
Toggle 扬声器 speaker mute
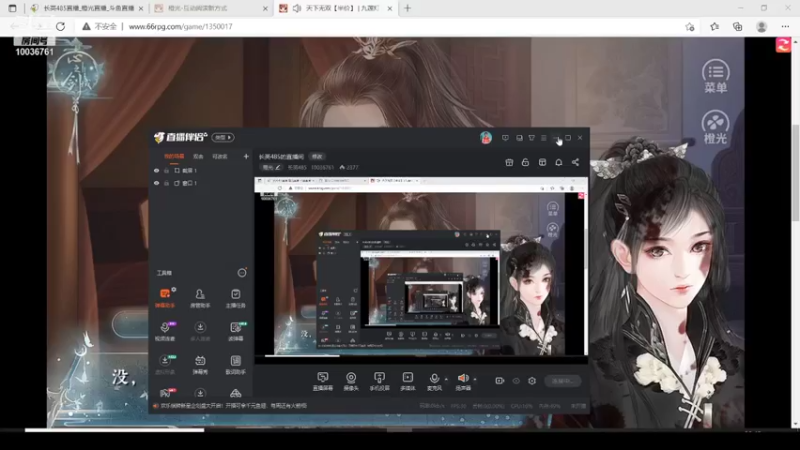(x=463, y=381)
